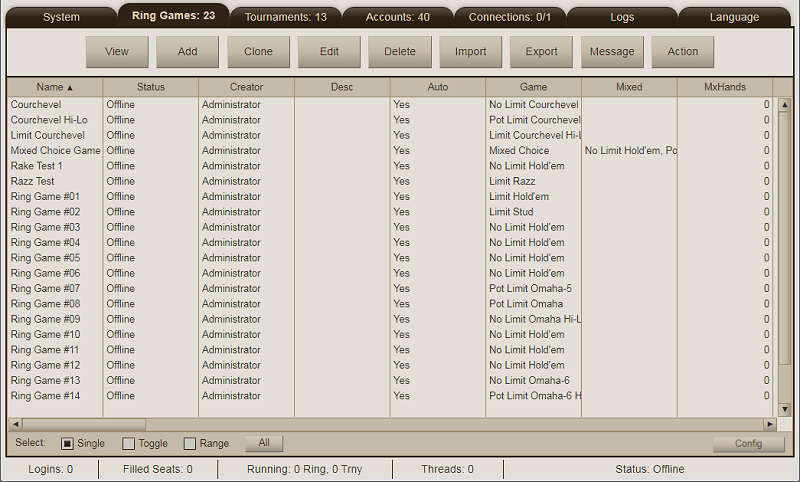Click the All selection button
Image resolution: width=800 pixels, height=482 pixels.
coord(264,443)
